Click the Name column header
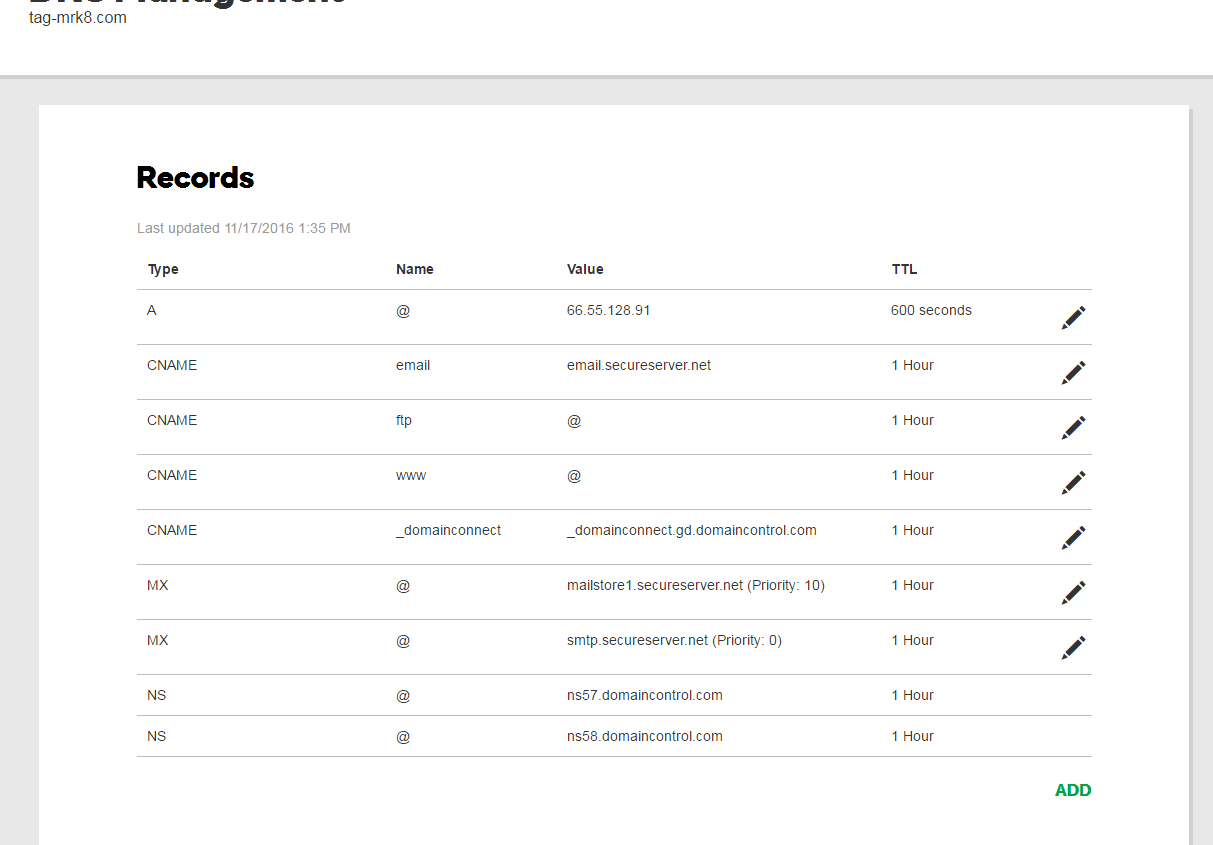1213x845 pixels. click(x=414, y=269)
